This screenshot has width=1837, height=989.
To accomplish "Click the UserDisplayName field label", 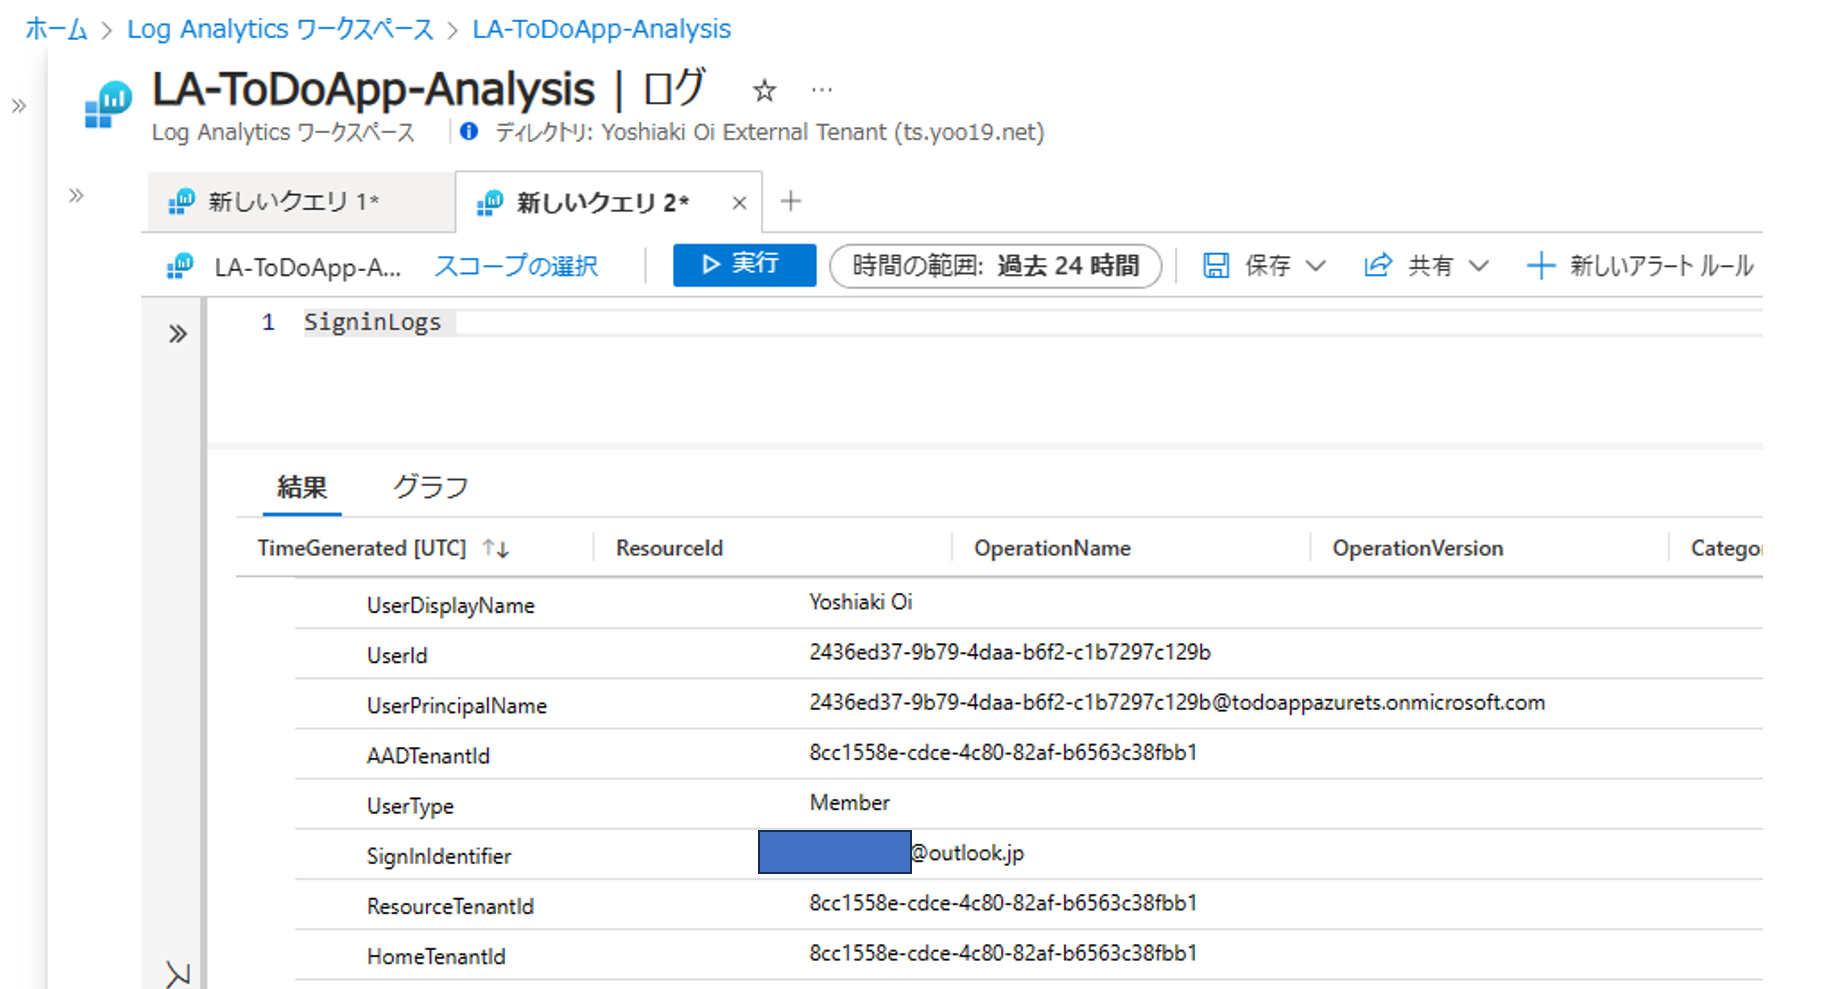I will click(451, 606).
